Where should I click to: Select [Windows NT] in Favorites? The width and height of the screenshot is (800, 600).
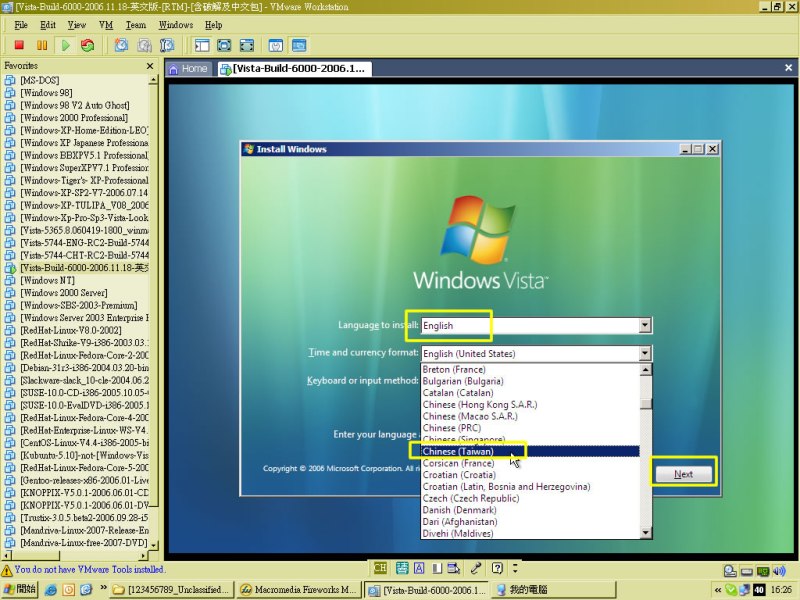[47, 281]
